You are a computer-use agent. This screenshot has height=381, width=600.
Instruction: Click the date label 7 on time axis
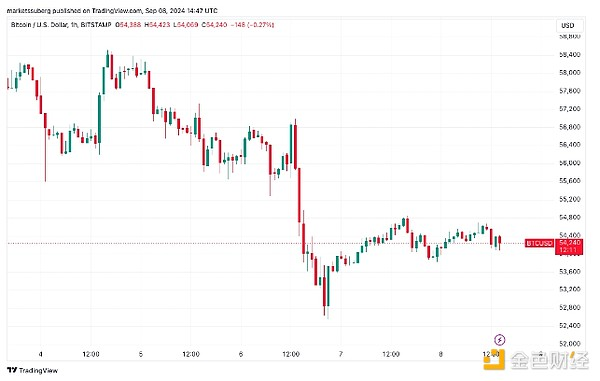341,354
